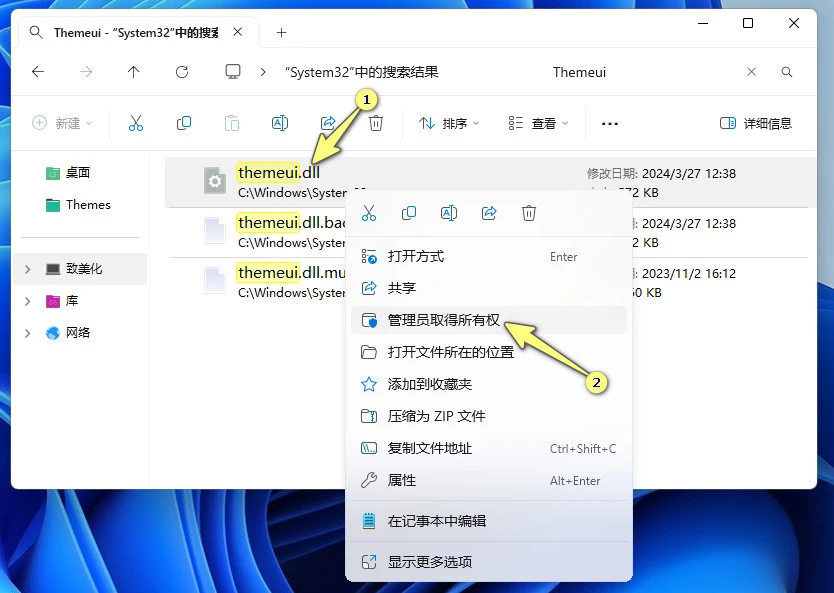The width and height of the screenshot is (834, 593).
Task: Toggle the 详细信息 details pane
Action: point(756,123)
